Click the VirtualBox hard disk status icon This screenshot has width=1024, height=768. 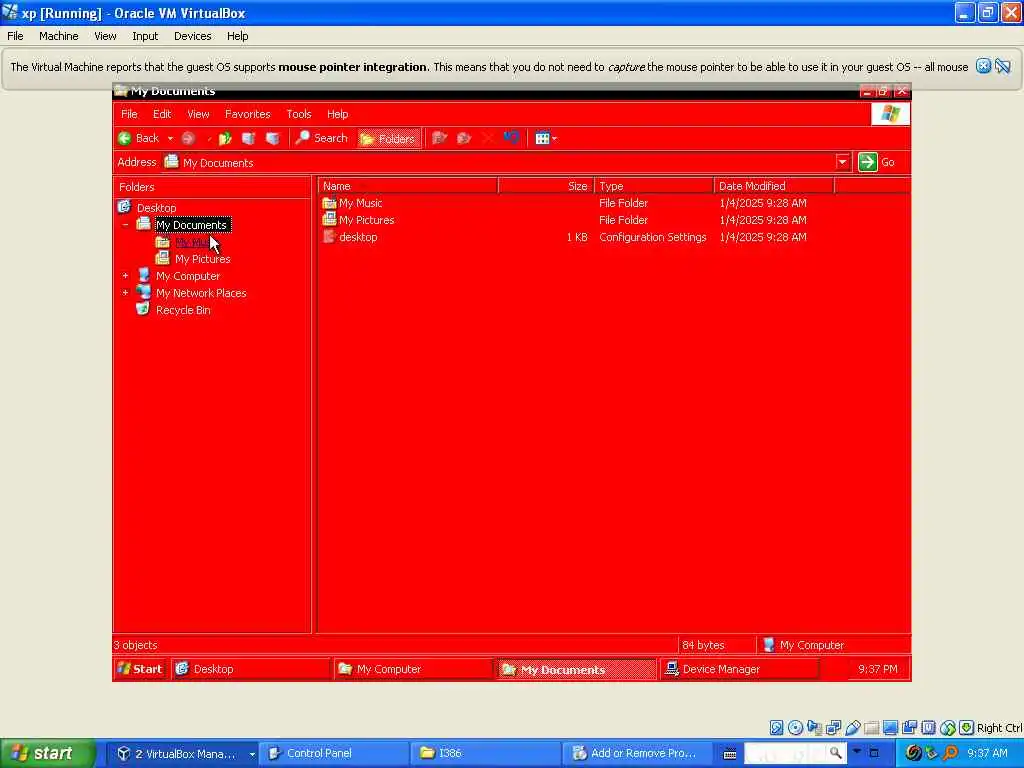tap(776, 728)
